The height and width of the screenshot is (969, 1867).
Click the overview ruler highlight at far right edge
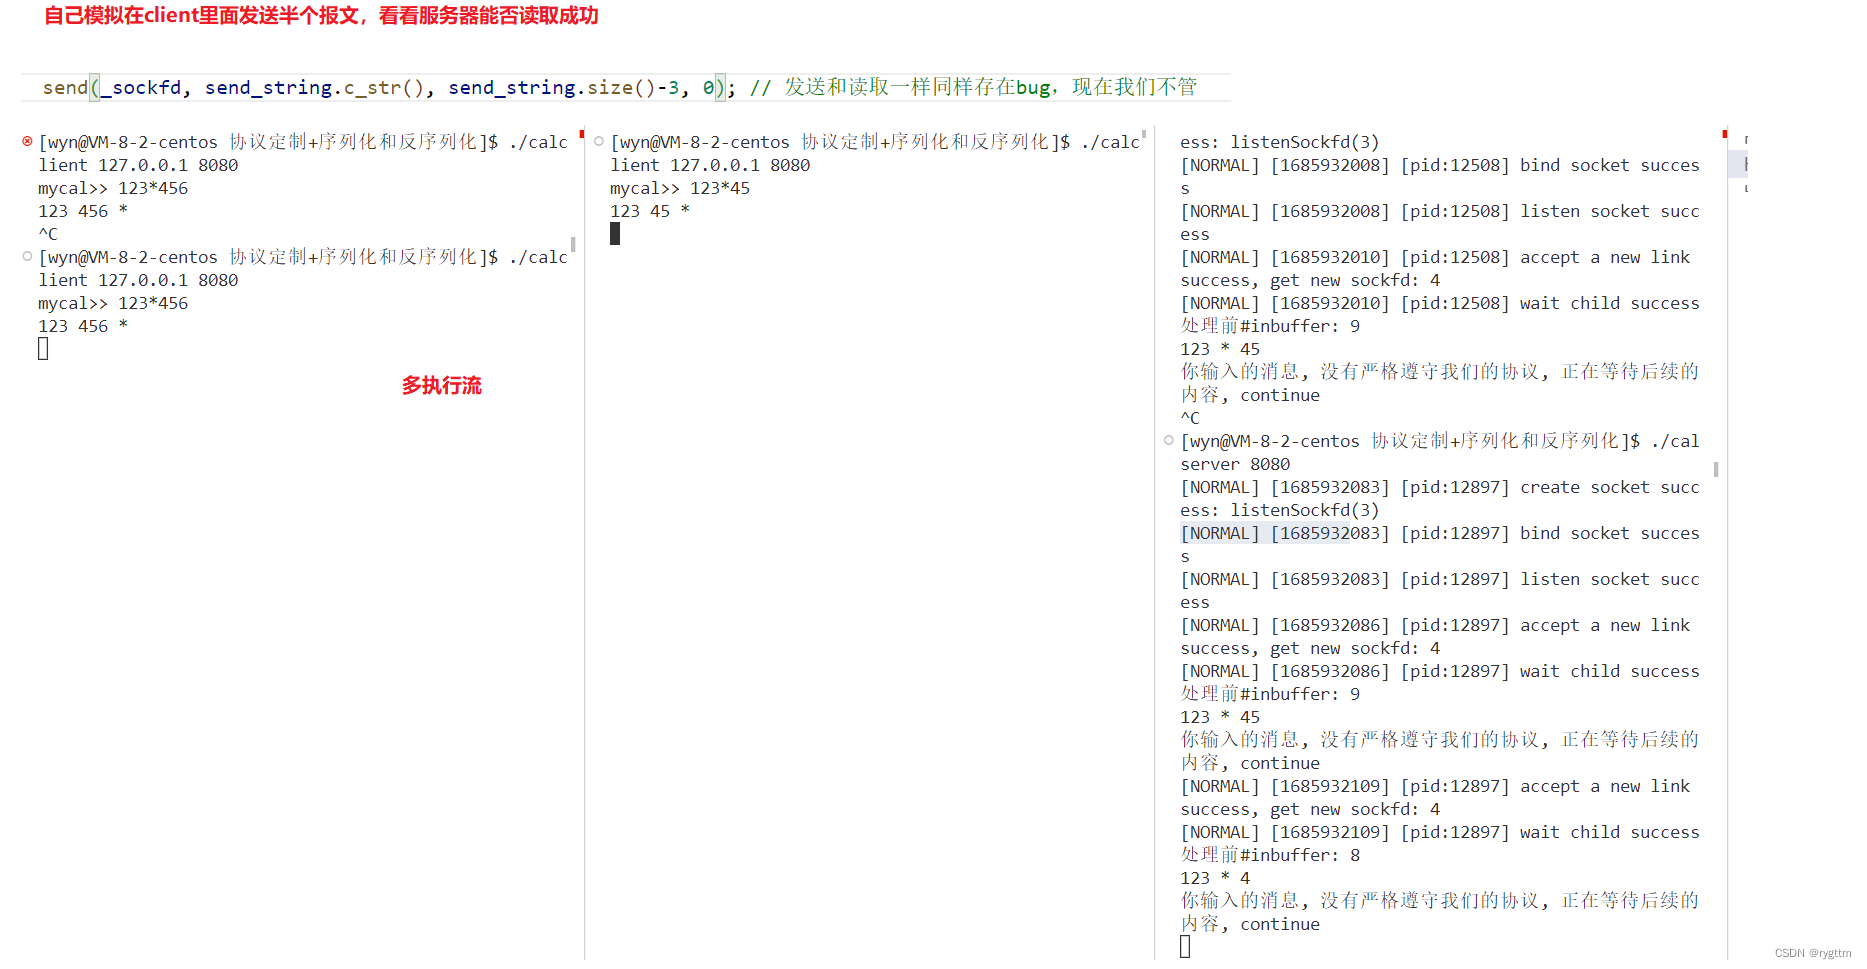1738,164
